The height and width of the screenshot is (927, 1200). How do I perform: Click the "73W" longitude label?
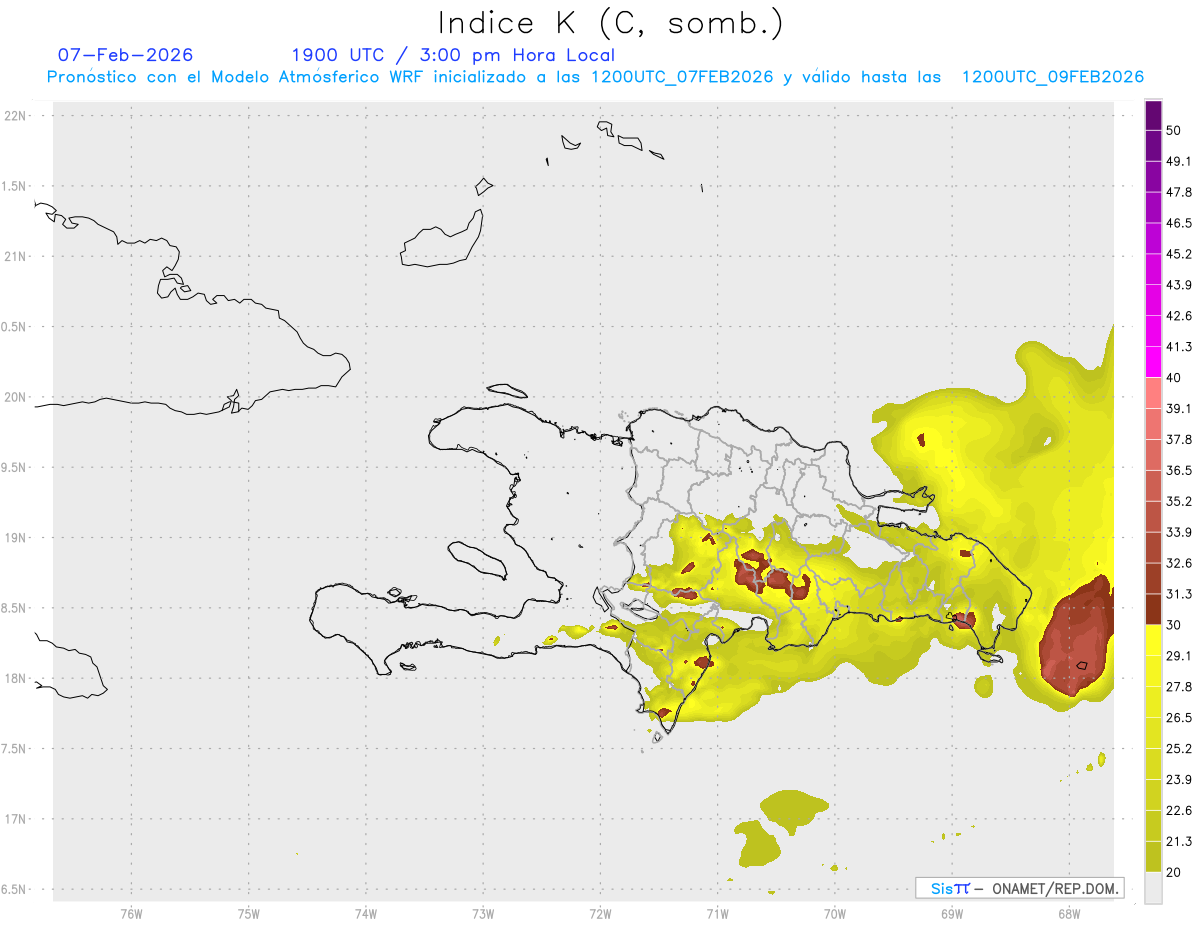(x=483, y=913)
